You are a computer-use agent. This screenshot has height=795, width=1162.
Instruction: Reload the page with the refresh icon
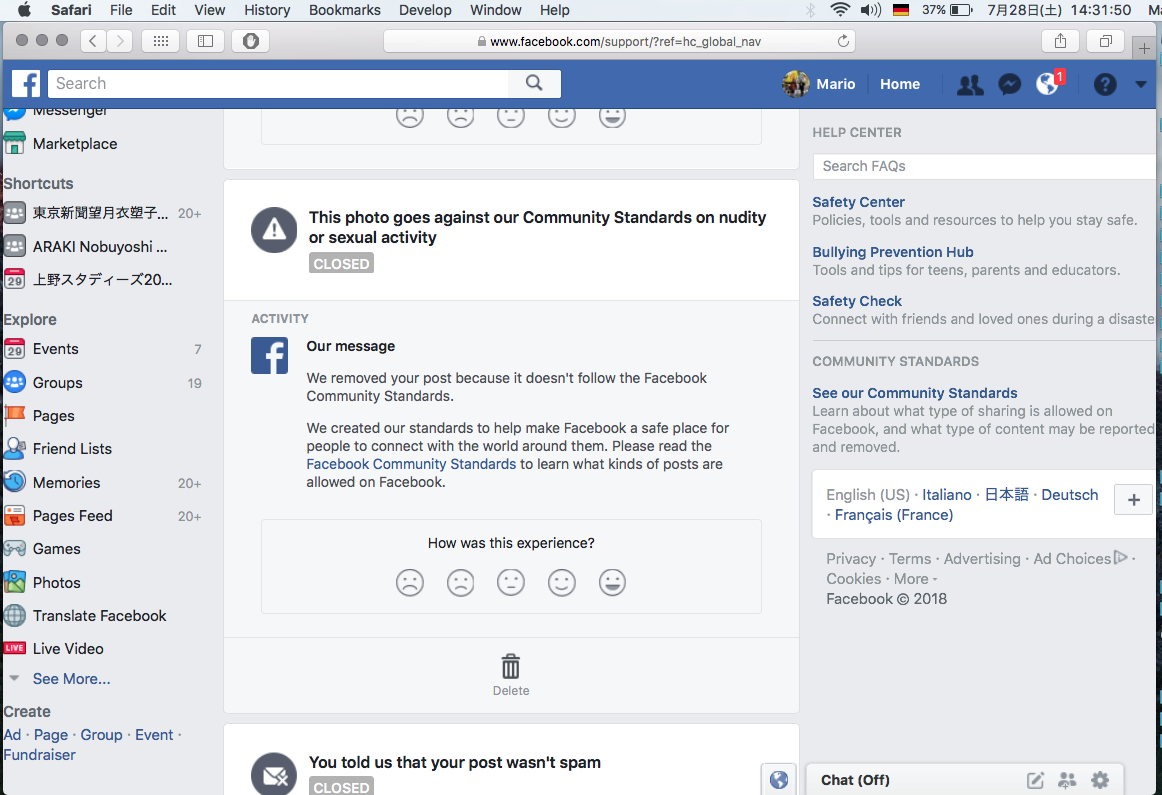click(x=843, y=41)
